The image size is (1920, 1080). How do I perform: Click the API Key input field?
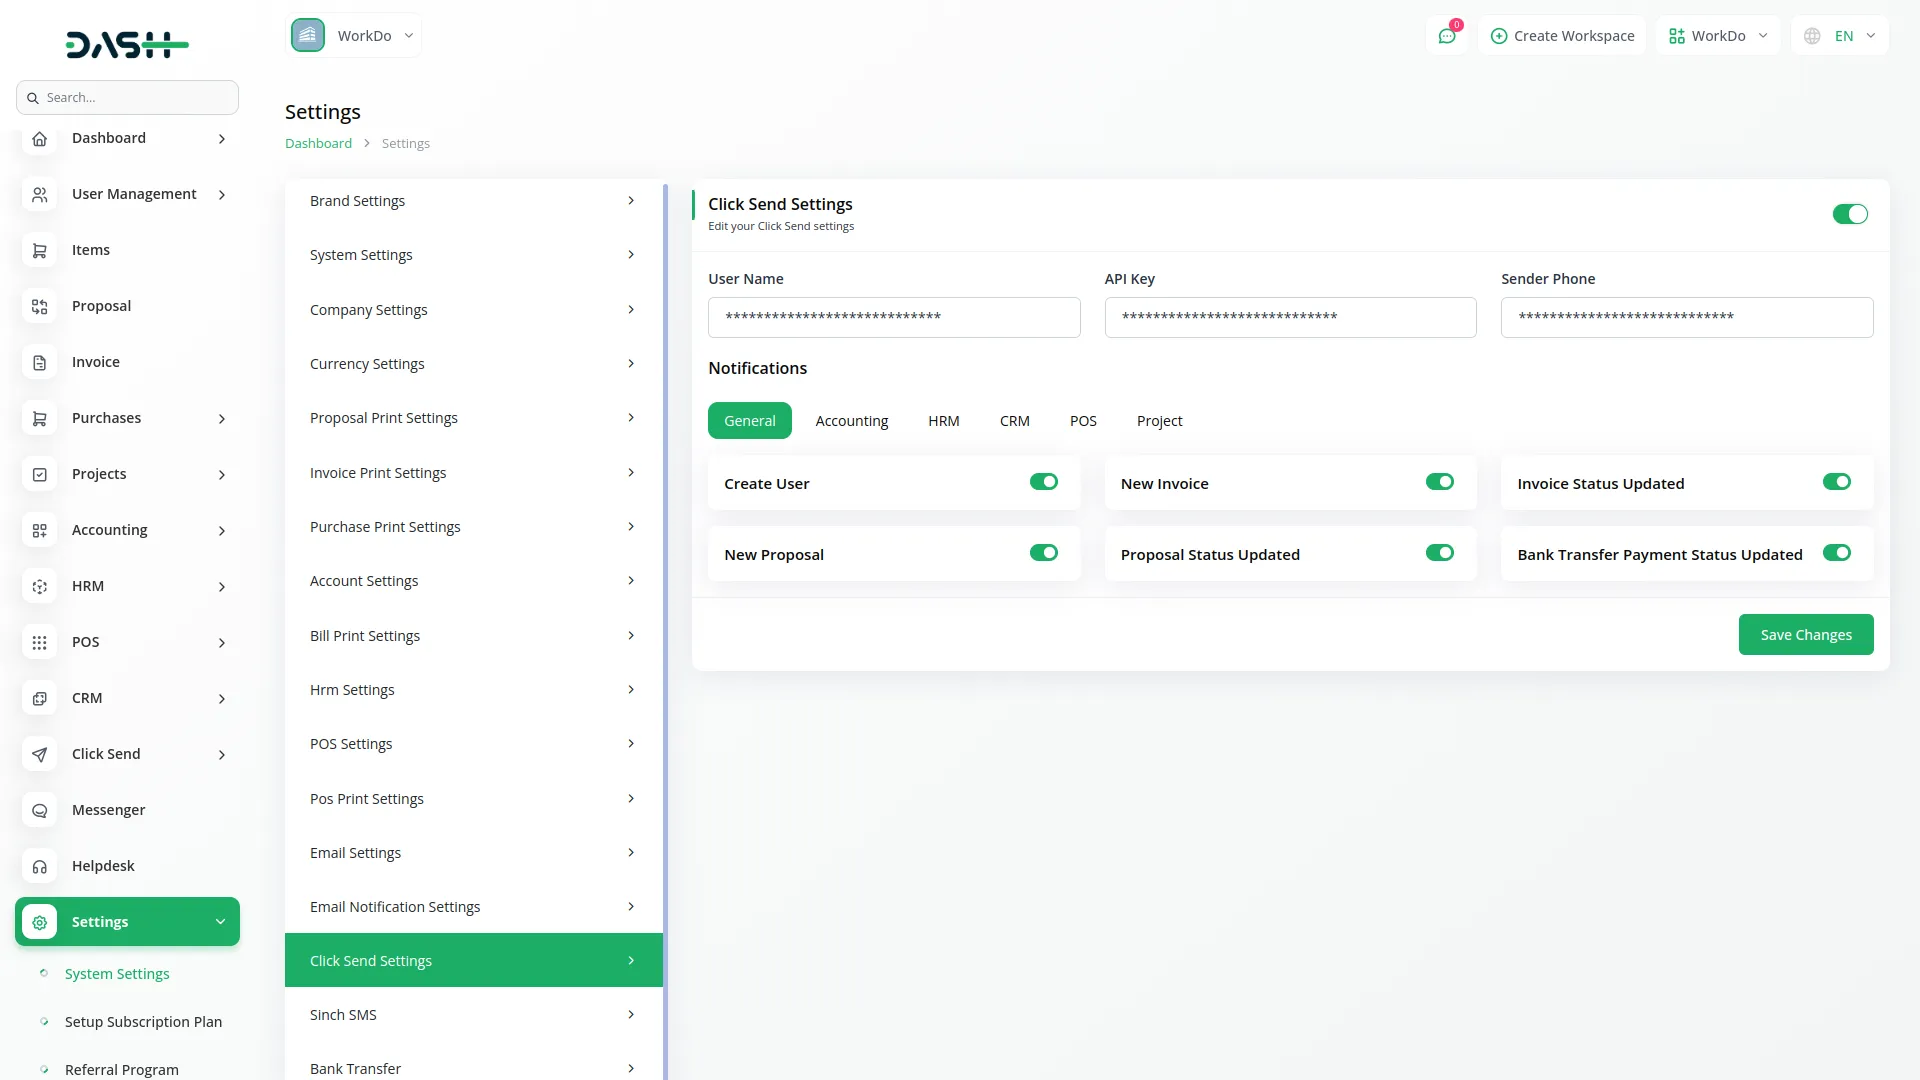(1290, 317)
